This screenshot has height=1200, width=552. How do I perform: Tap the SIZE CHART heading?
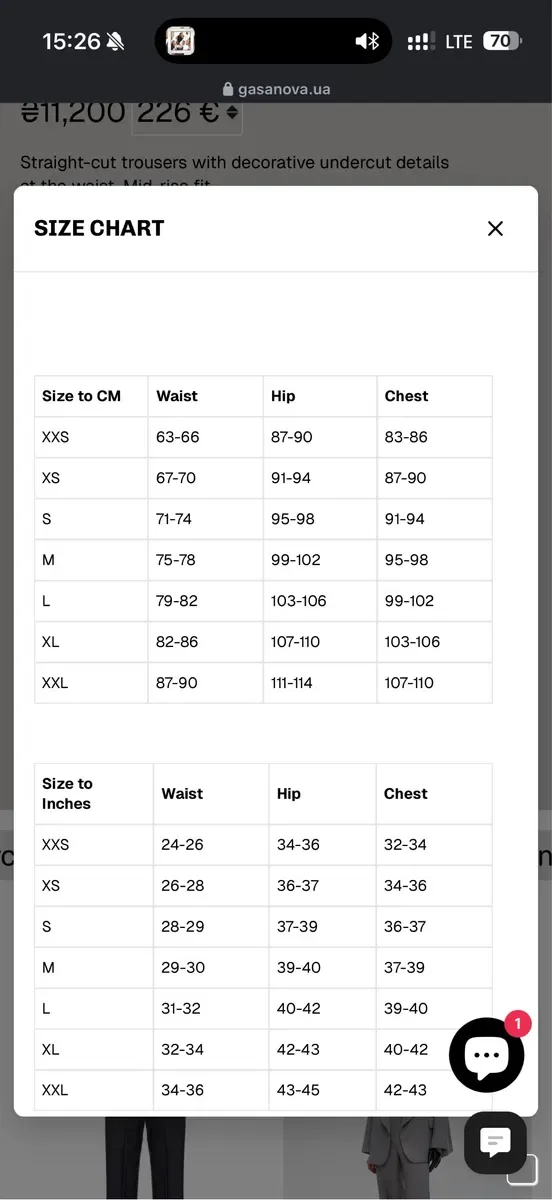tap(99, 228)
